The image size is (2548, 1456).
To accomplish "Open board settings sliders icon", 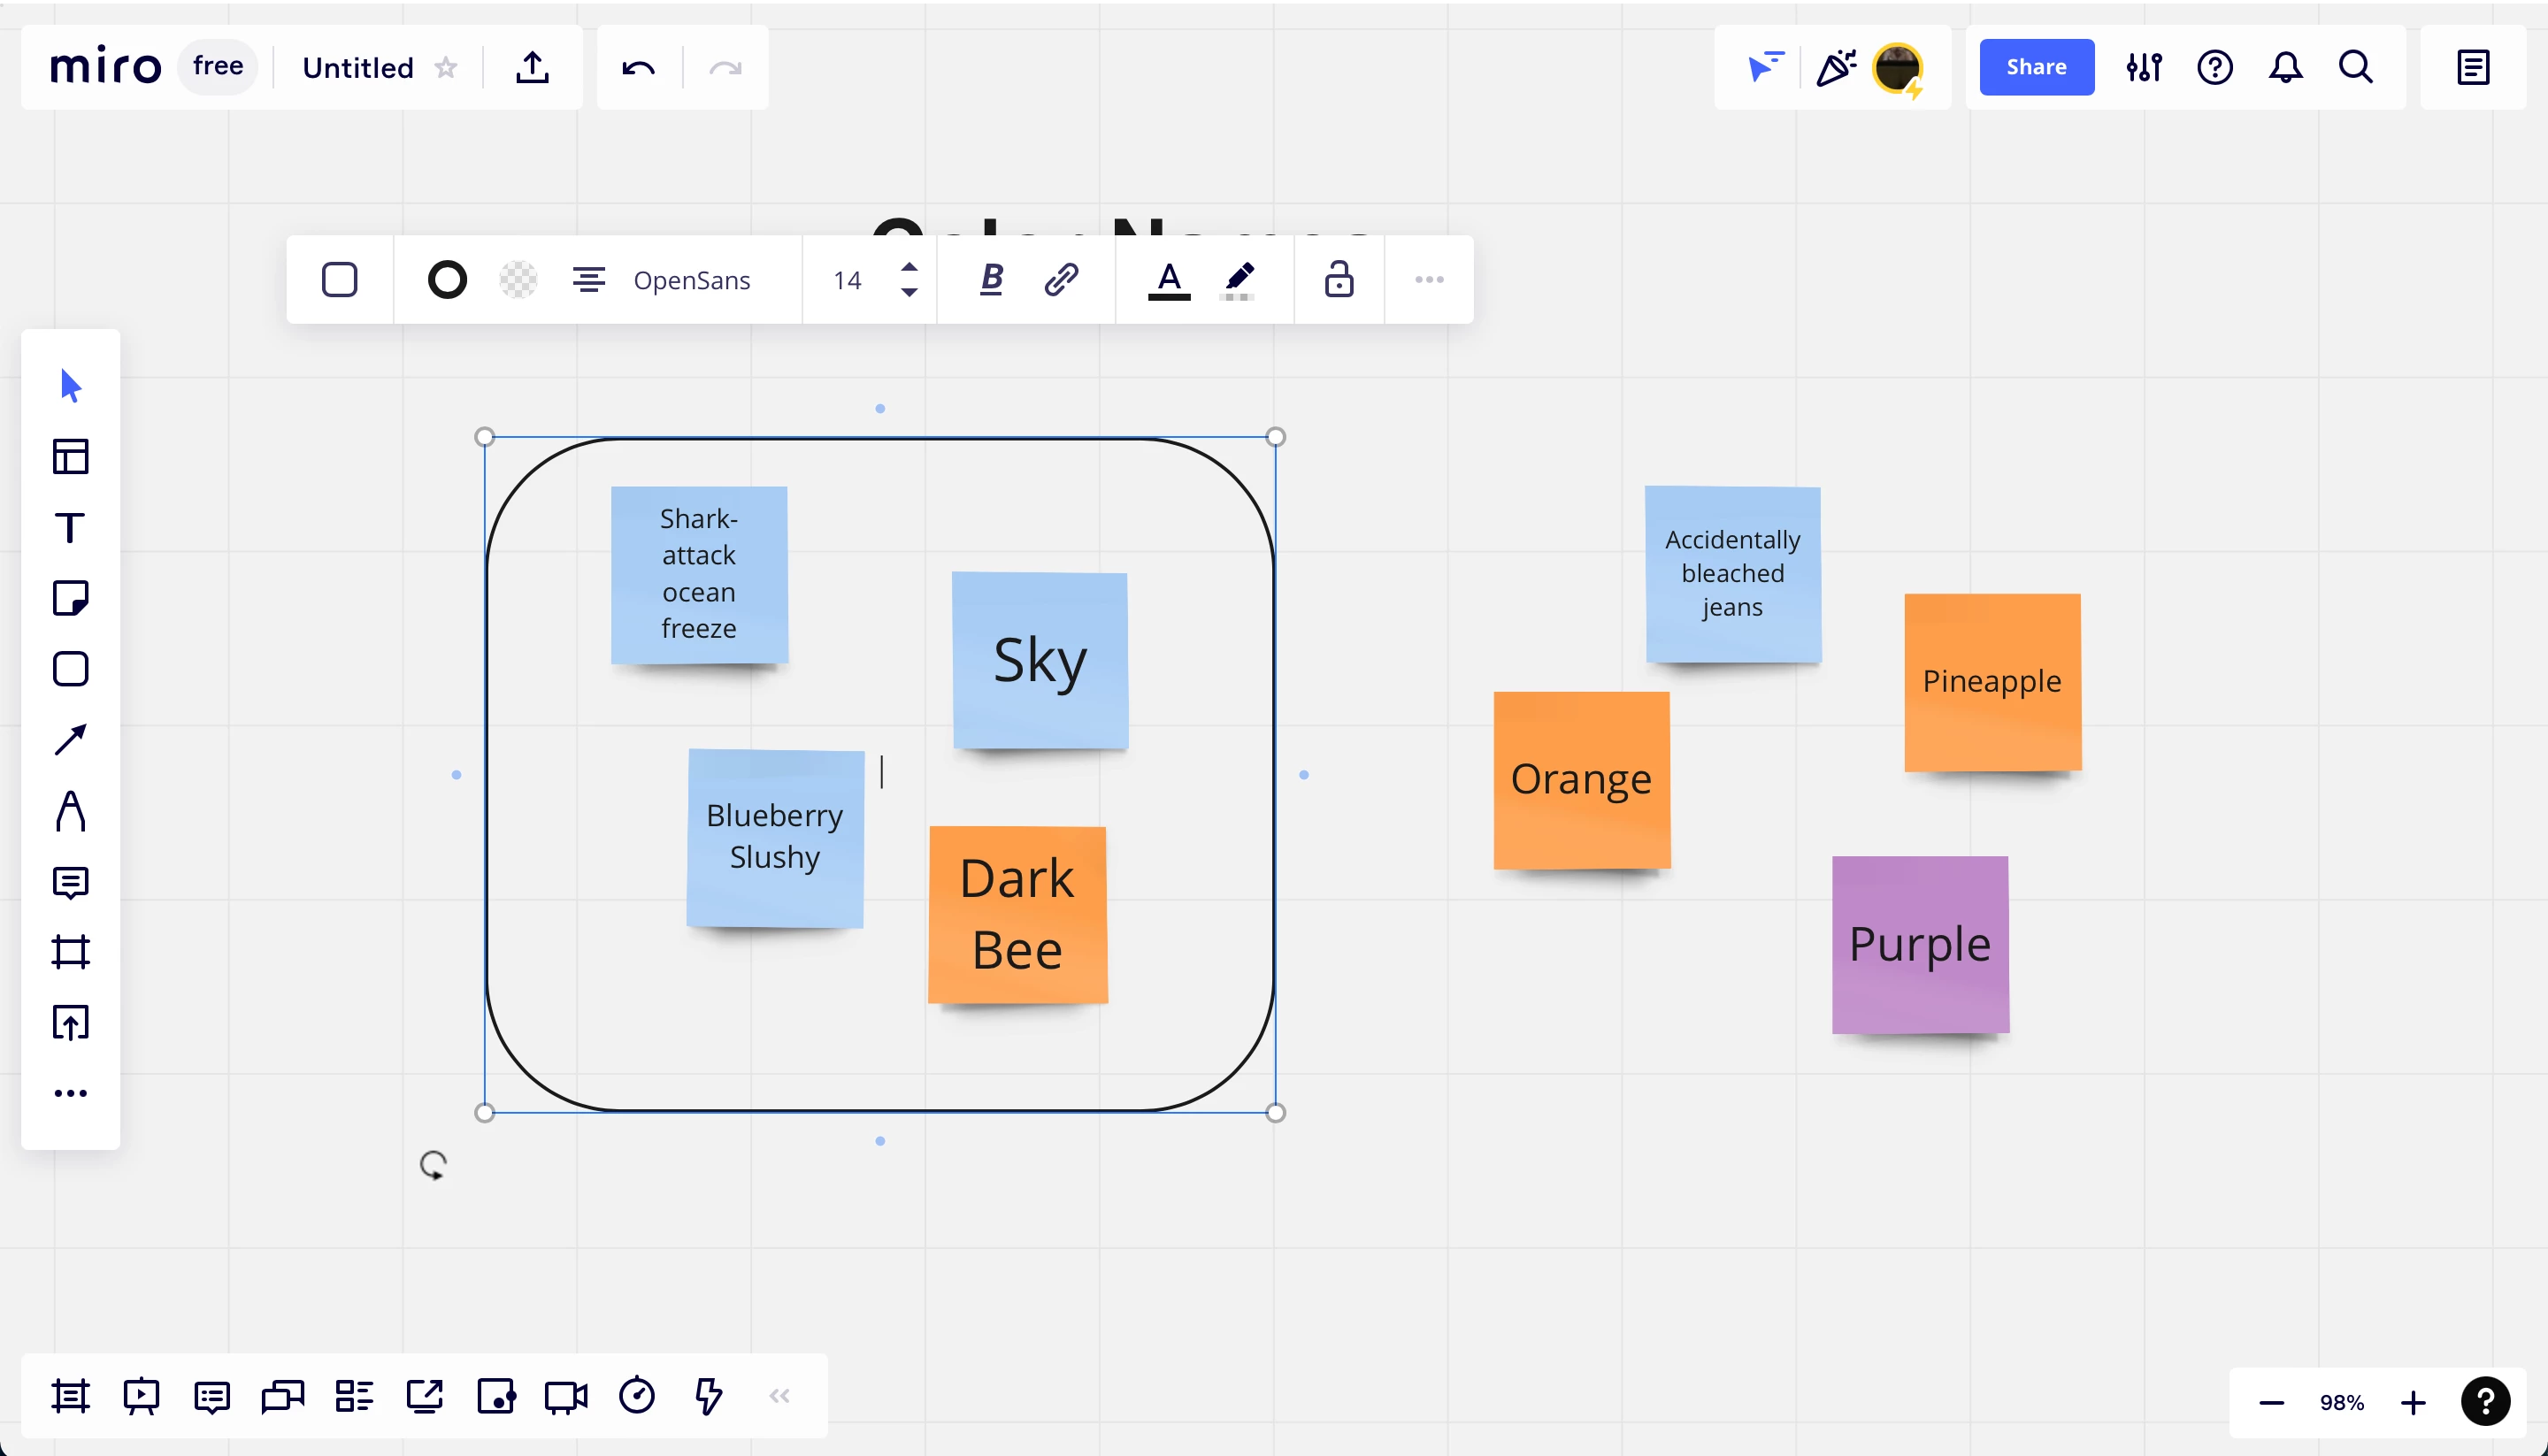I will (2144, 67).
